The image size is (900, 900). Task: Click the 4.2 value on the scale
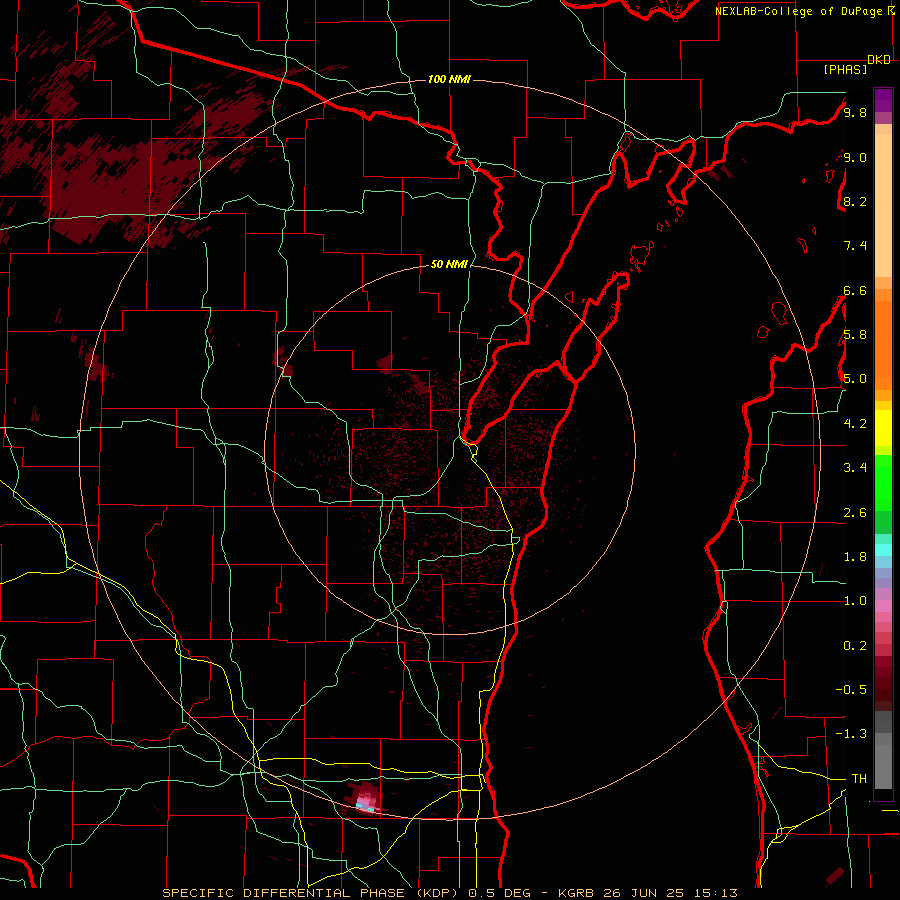(x=855, y=423)
